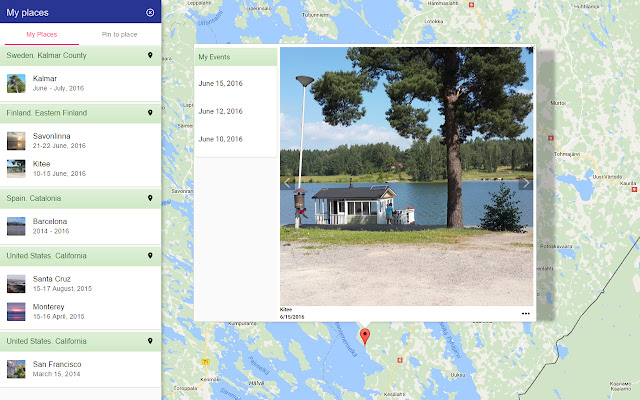The height and width of the screenshot is (400, 640).
Task: Click the 2014 - 2016 date under Barcelona
Action: [51, 231]
